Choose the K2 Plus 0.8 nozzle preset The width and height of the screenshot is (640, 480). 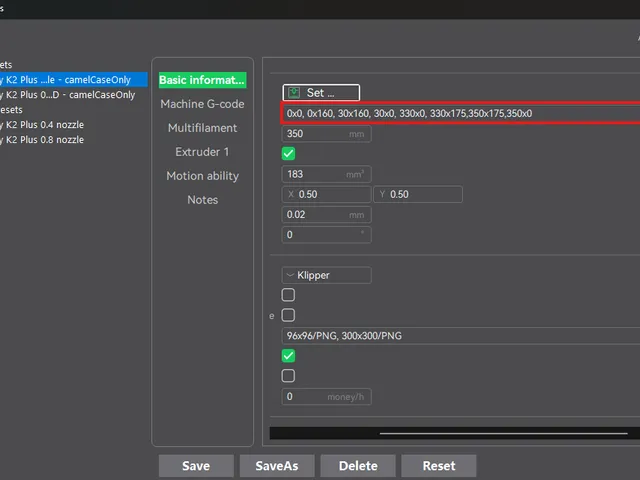pyautogui.click(x=42, y=140)
